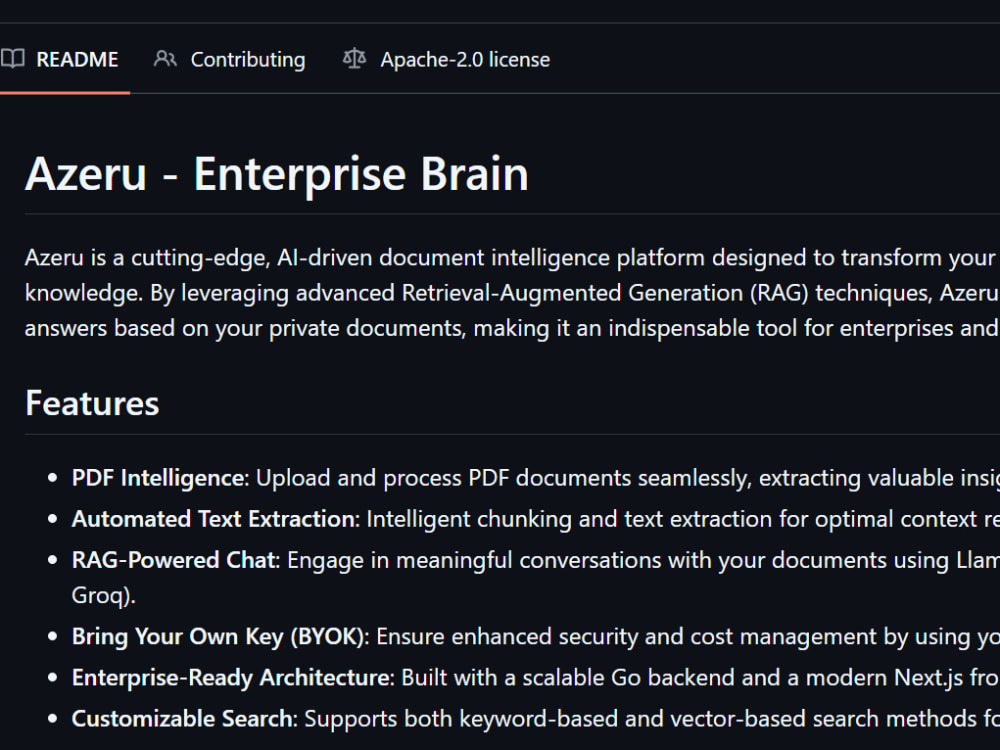
Task: Click the 'Bring Your Own Key (BYOK)' text
Action: [x=220, y=636]
